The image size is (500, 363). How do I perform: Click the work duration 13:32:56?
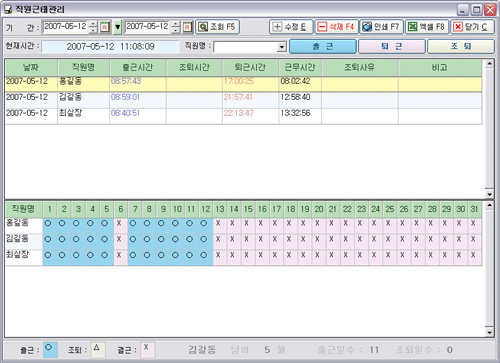[x=295, y=113]
